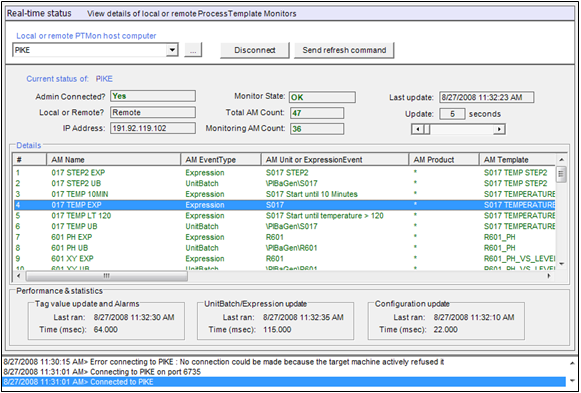The image size is (581, 393).
Task: Click the log pane scroll up arrow
Action: 572,363
